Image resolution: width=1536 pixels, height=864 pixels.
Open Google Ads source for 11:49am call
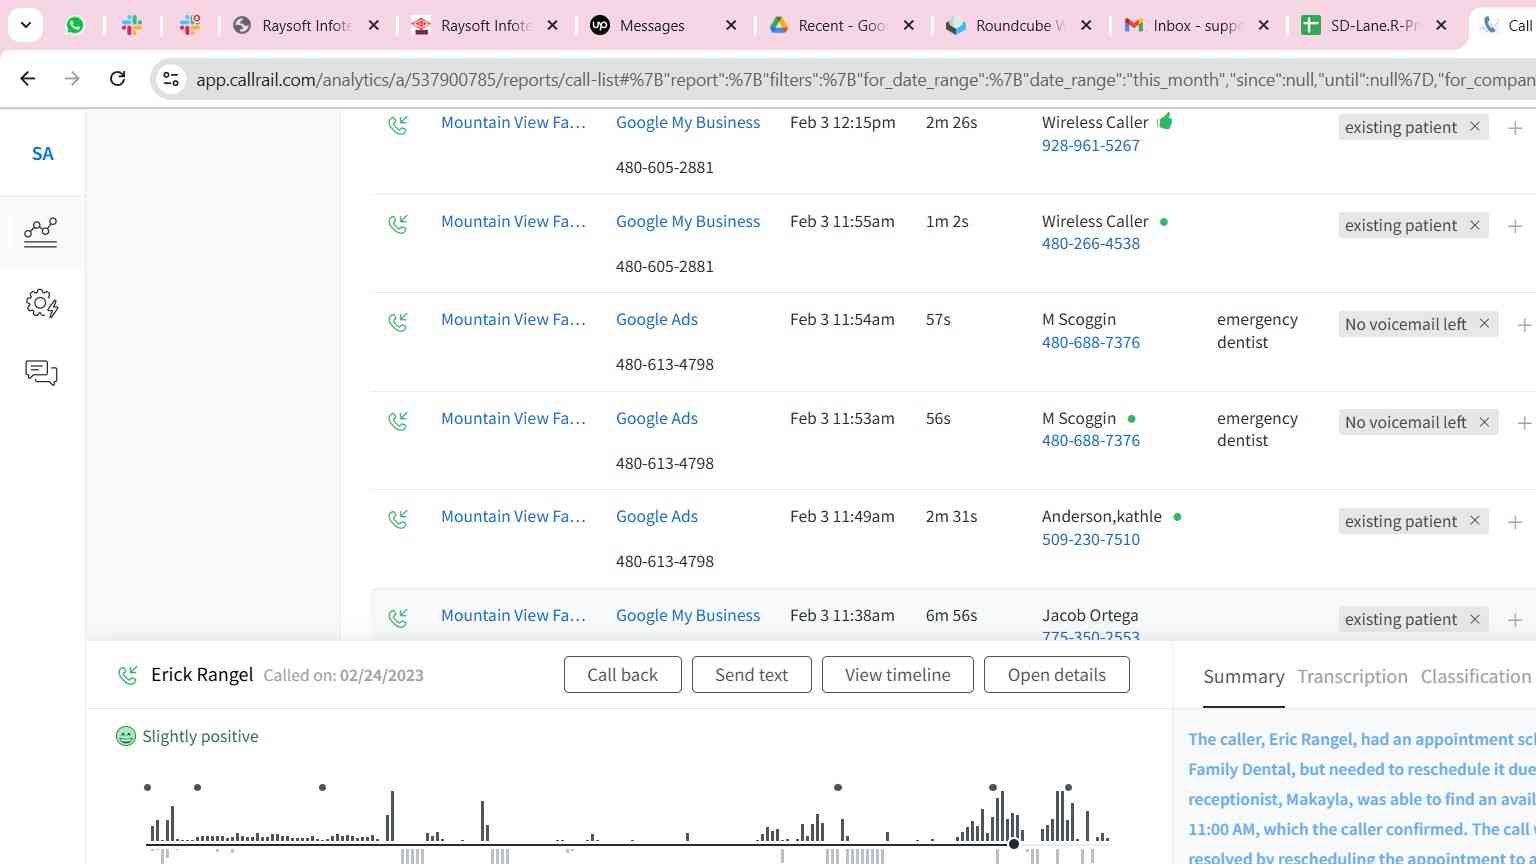point(657,516)
